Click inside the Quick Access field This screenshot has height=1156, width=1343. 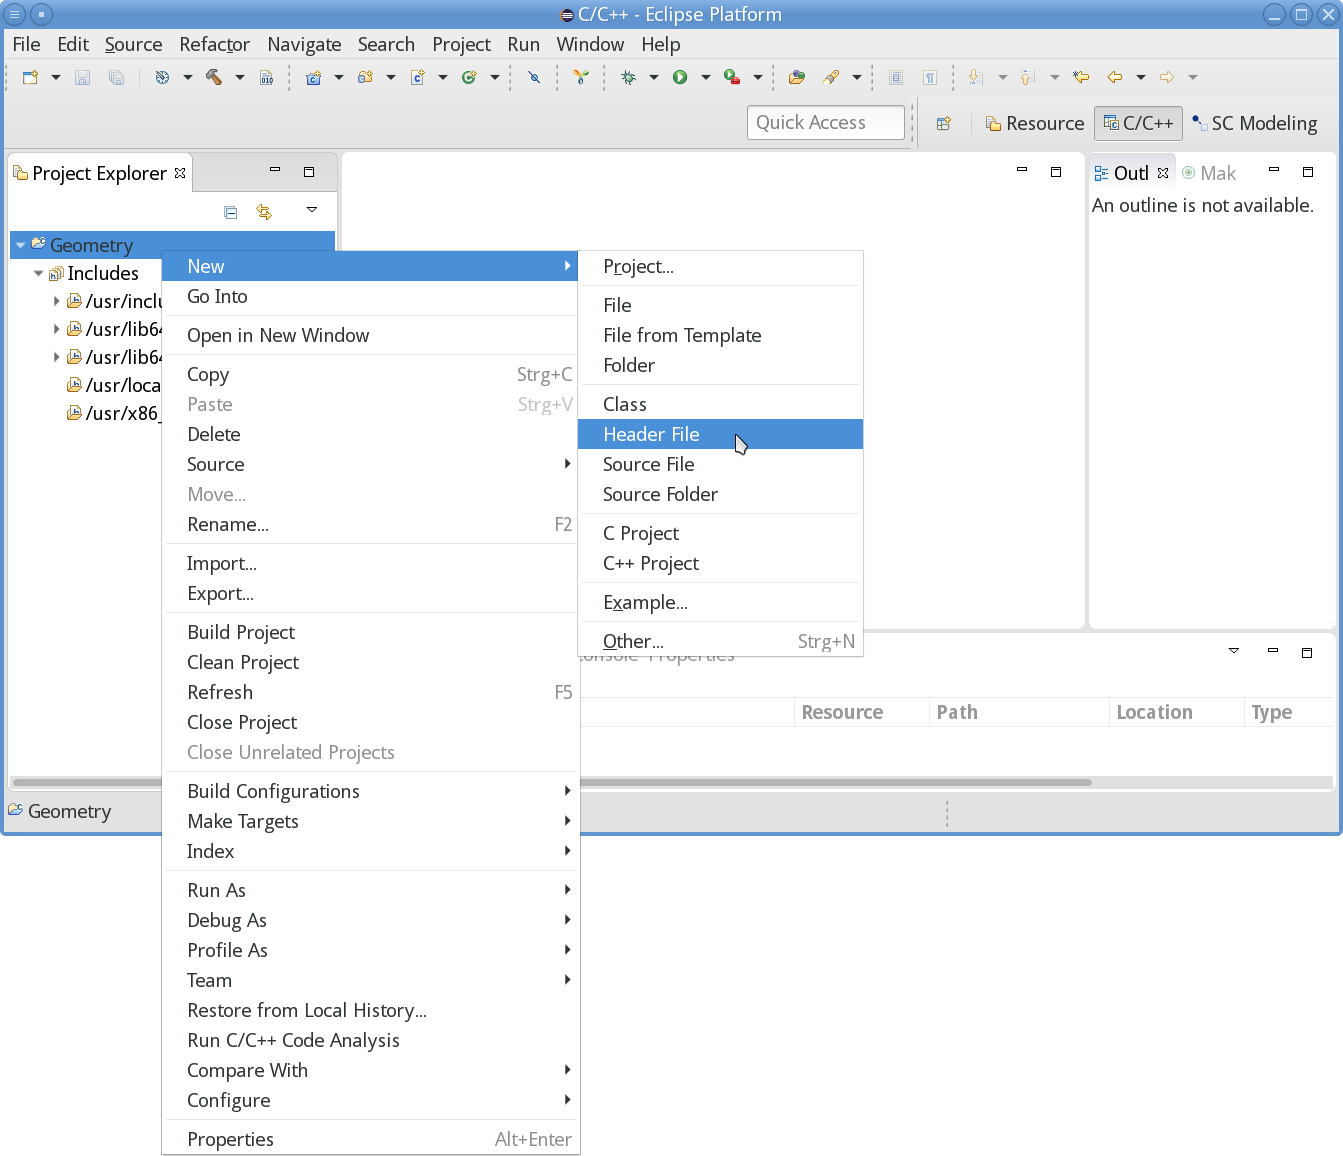(x=825, y=122)
